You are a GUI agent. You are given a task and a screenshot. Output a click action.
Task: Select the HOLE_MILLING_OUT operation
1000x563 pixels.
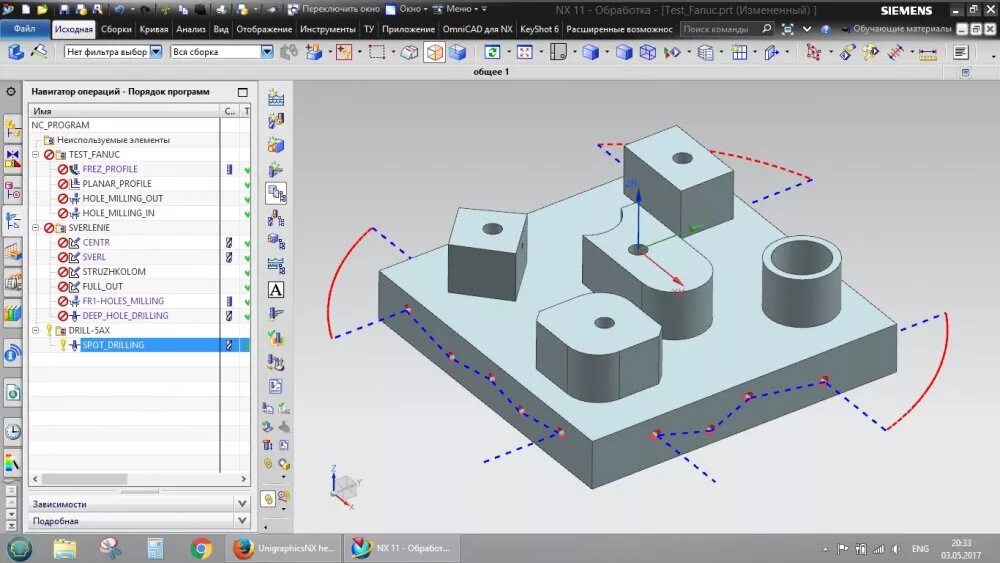pos(122,198)
